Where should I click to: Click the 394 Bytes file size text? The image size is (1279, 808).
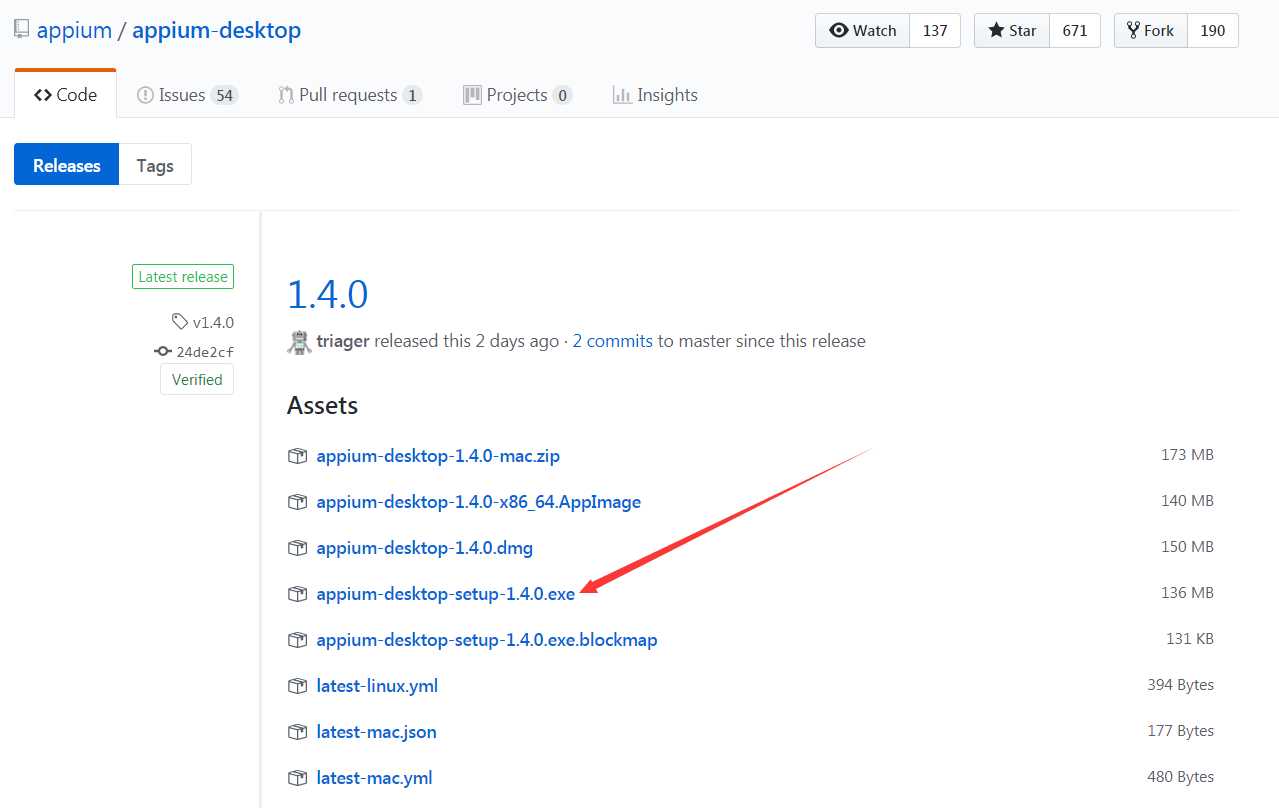[1181, 685]
